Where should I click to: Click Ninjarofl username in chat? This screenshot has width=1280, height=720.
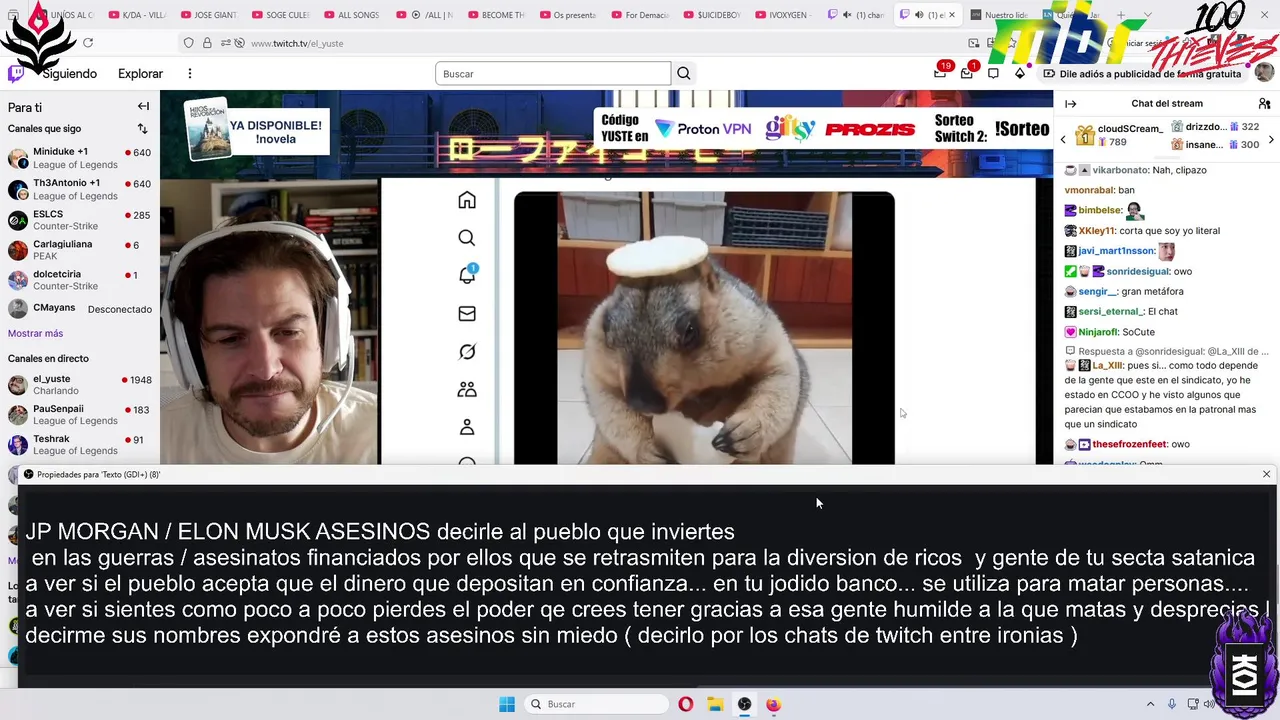(1098, 332)
